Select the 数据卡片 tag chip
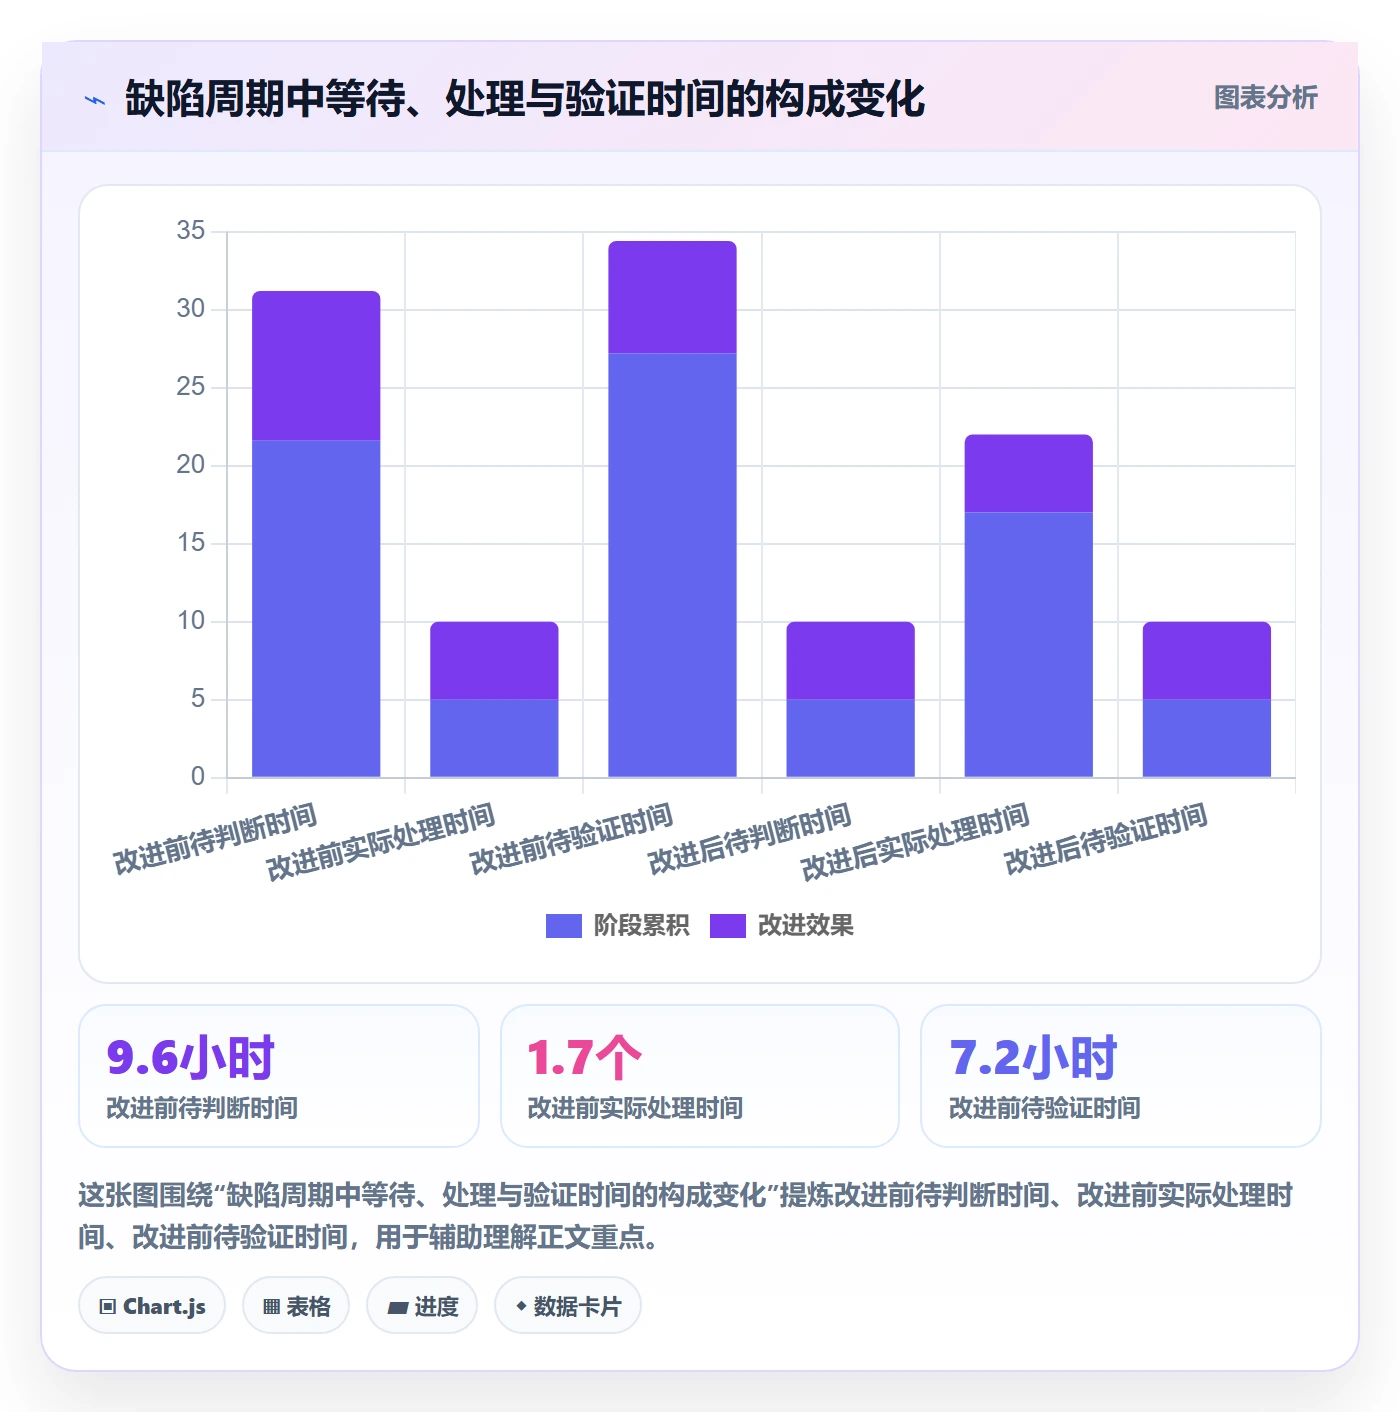Screen dimensions: 1400x1412 (568, 1306)
